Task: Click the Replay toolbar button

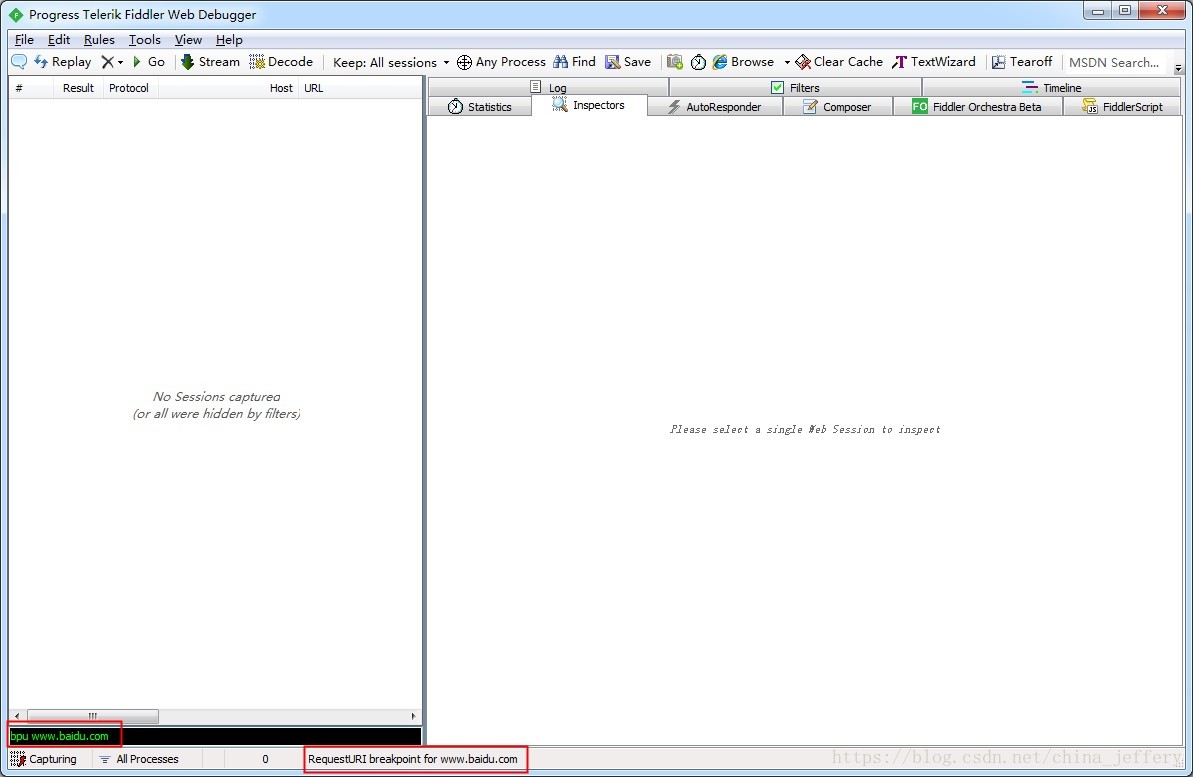Action: (62, 62)
